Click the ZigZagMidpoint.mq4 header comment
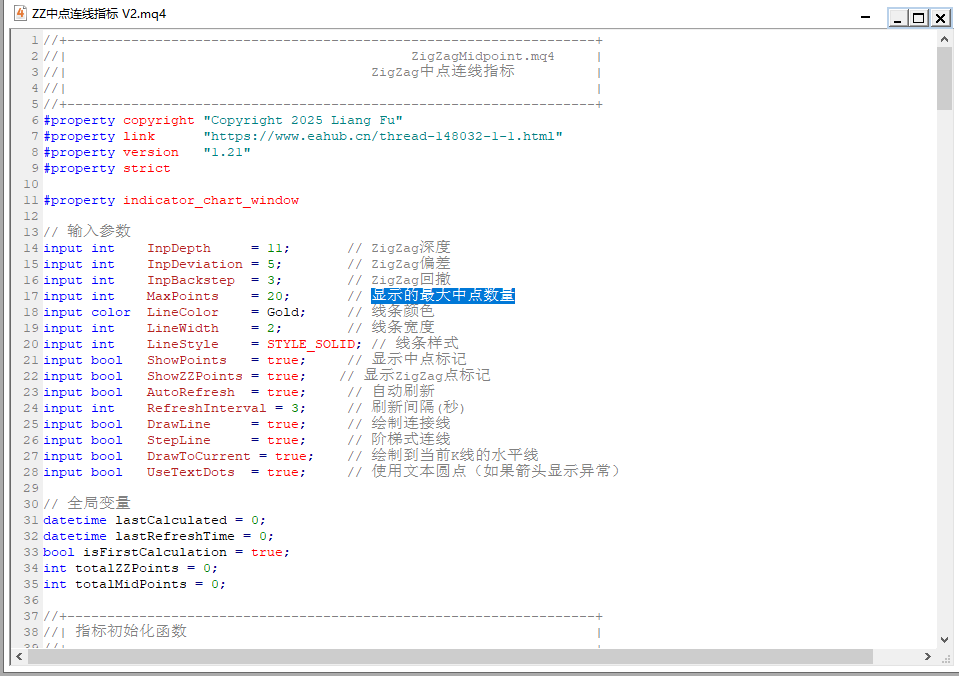 pos(483,56)
